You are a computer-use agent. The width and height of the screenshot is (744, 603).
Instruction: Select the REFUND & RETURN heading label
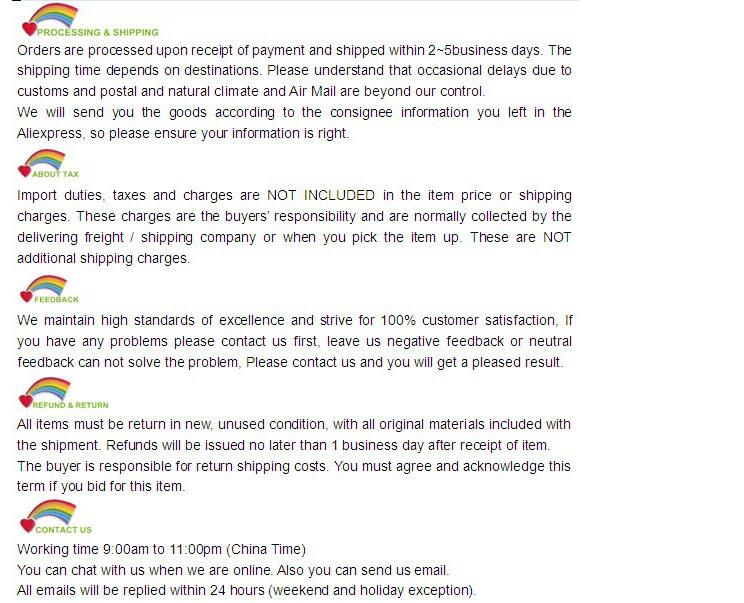[71, 405]
